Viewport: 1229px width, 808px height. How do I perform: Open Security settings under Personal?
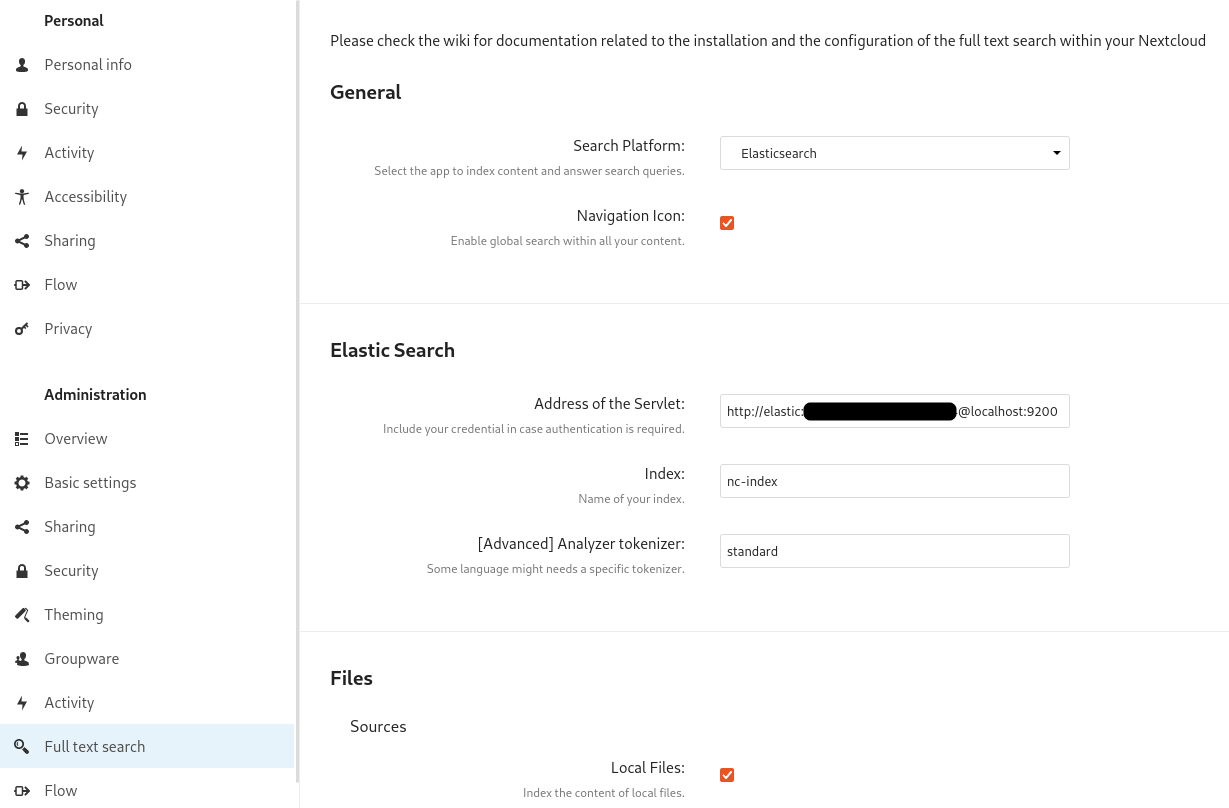tap(71, 108)
